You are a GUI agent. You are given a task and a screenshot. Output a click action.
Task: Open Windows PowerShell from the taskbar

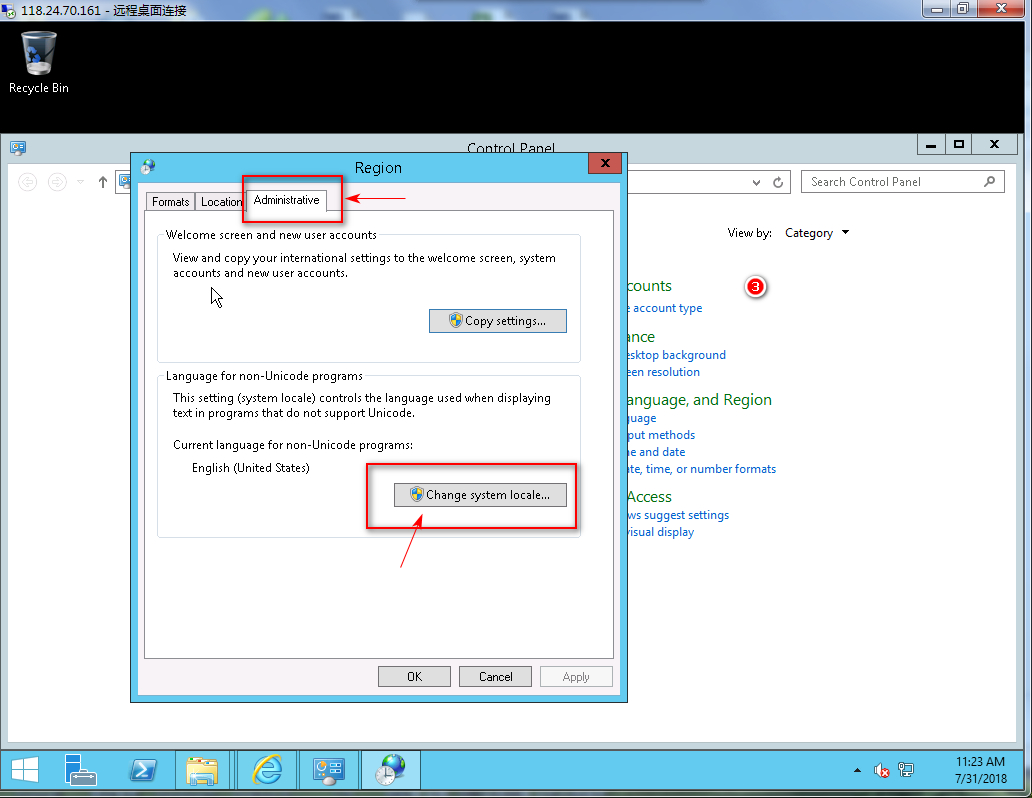pos(144,769)
